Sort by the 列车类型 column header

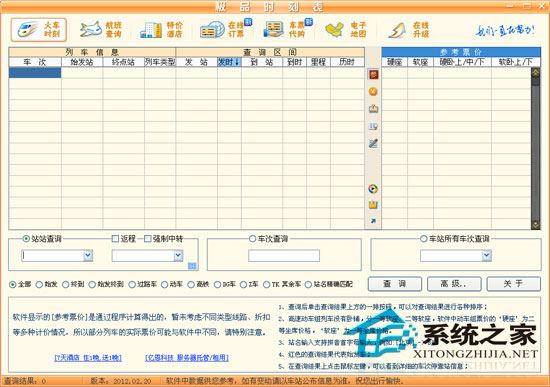tap(160, 62)
